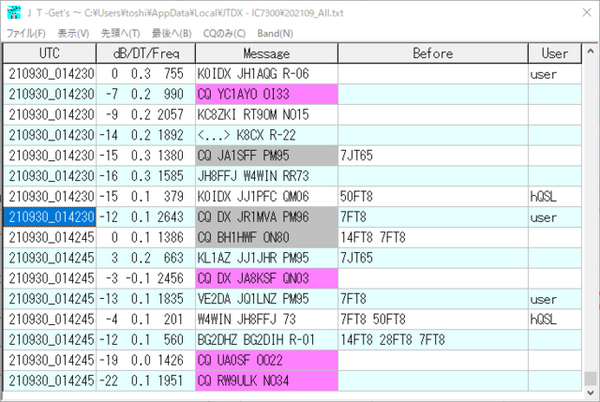The image size is (600, 402).
Task: Click dB/DT/Freq cell -3 -0.1 2456
Action: click(146, 278)
